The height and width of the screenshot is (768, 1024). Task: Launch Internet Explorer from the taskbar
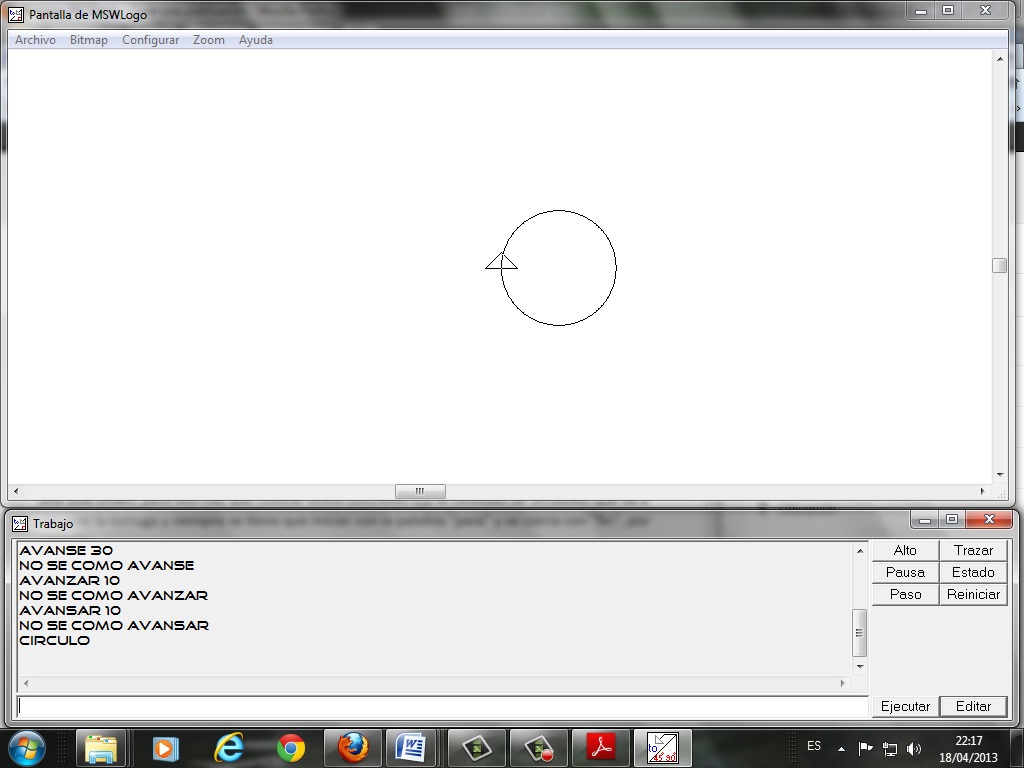coord(229,747)
